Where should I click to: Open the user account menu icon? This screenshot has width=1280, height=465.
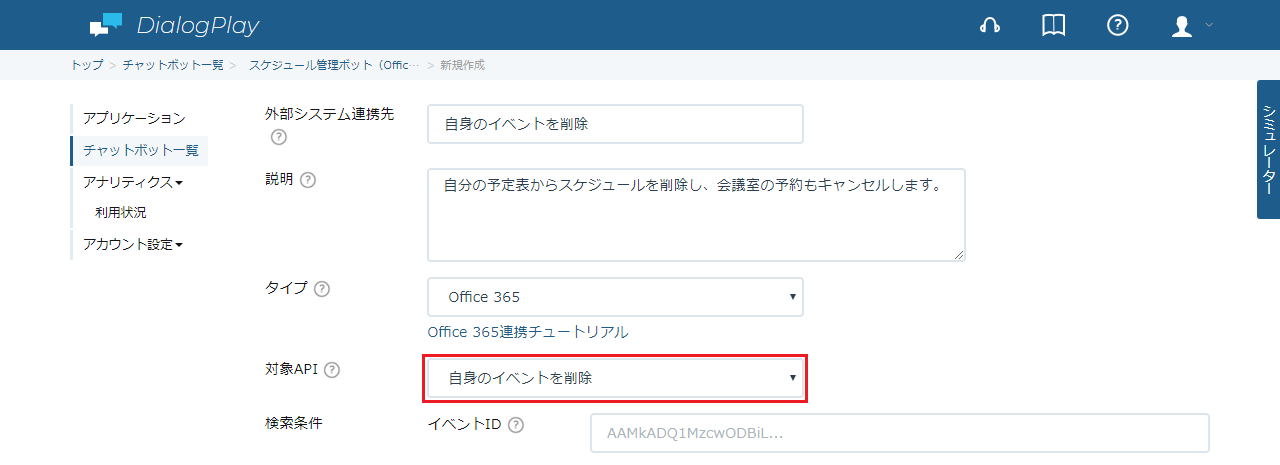pyautogui.click(x=1182, y=26)
